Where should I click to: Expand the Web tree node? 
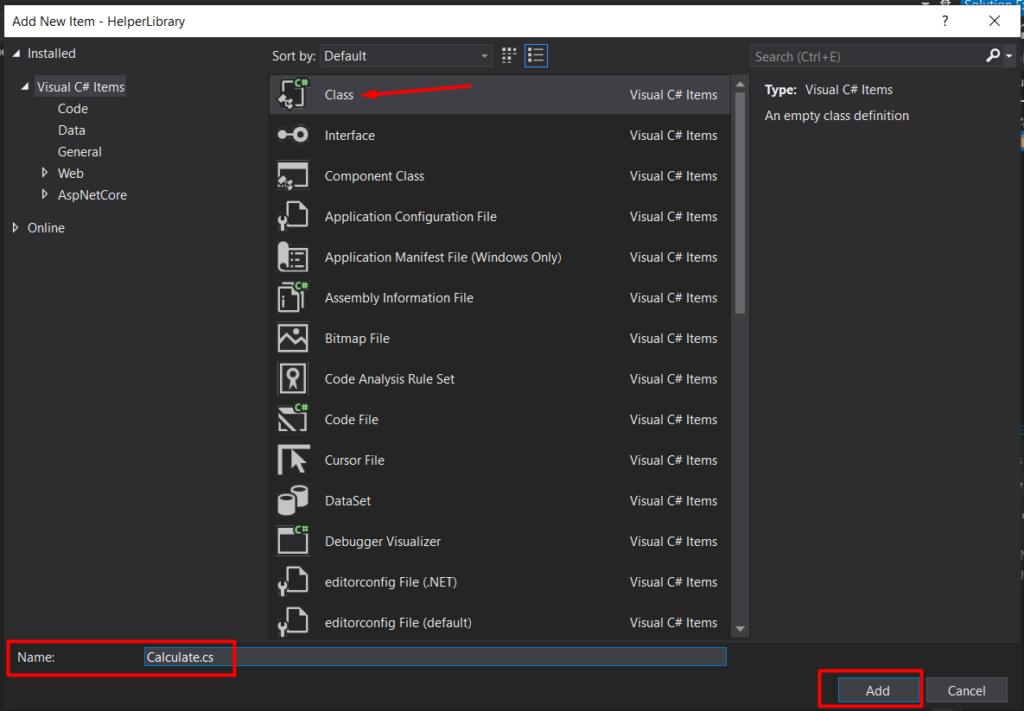pos(46,172)
